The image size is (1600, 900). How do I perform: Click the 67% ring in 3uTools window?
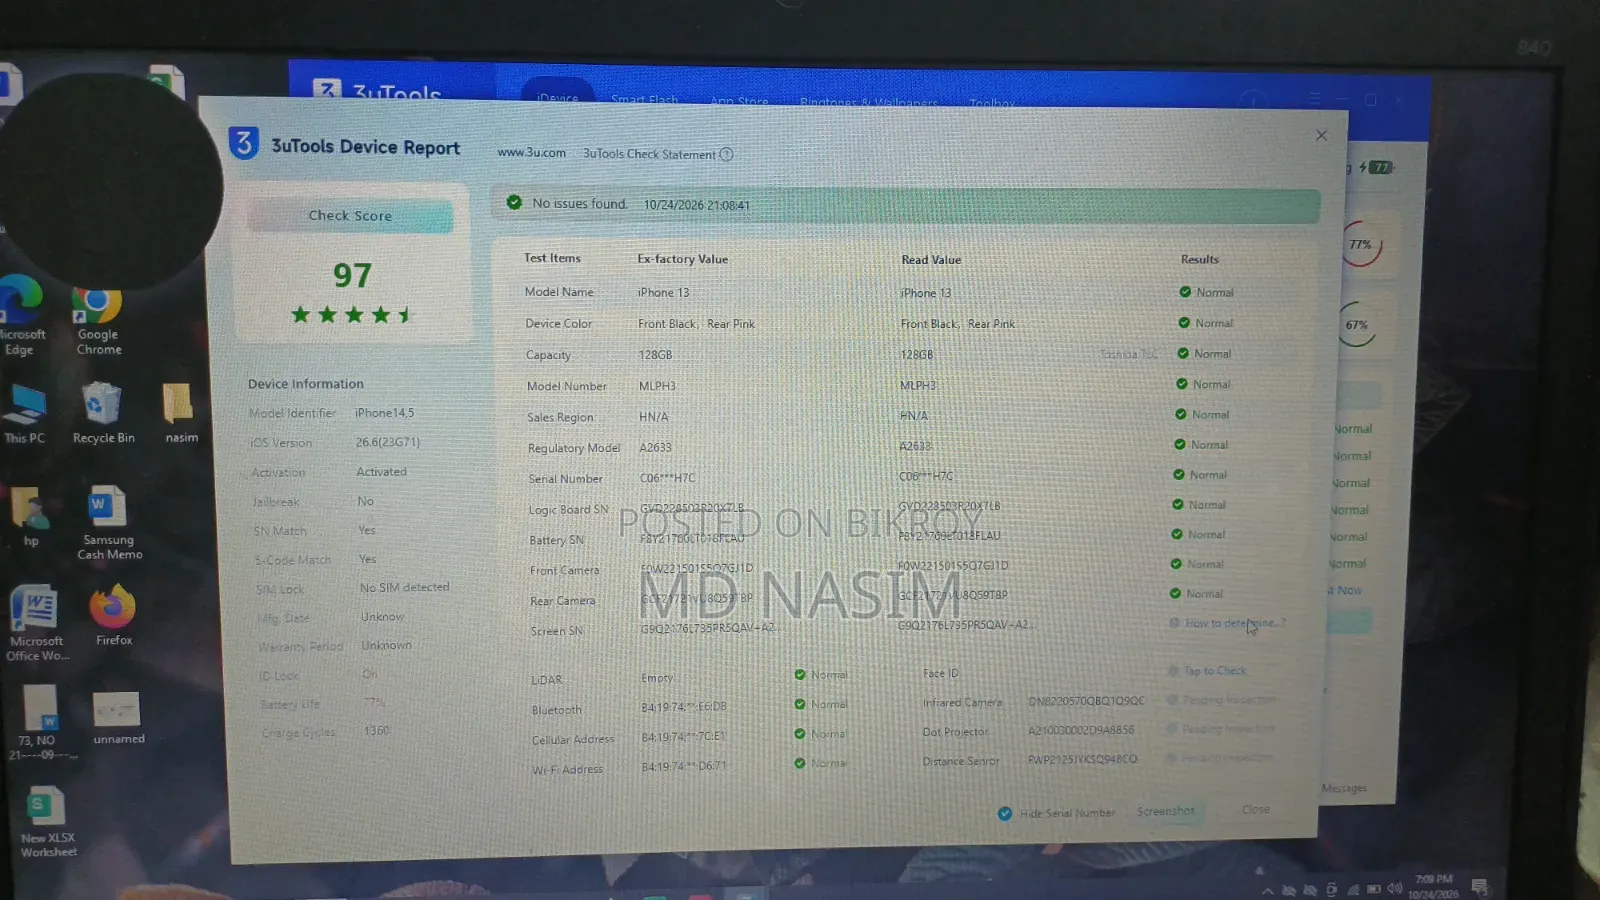coord(1356,324)
